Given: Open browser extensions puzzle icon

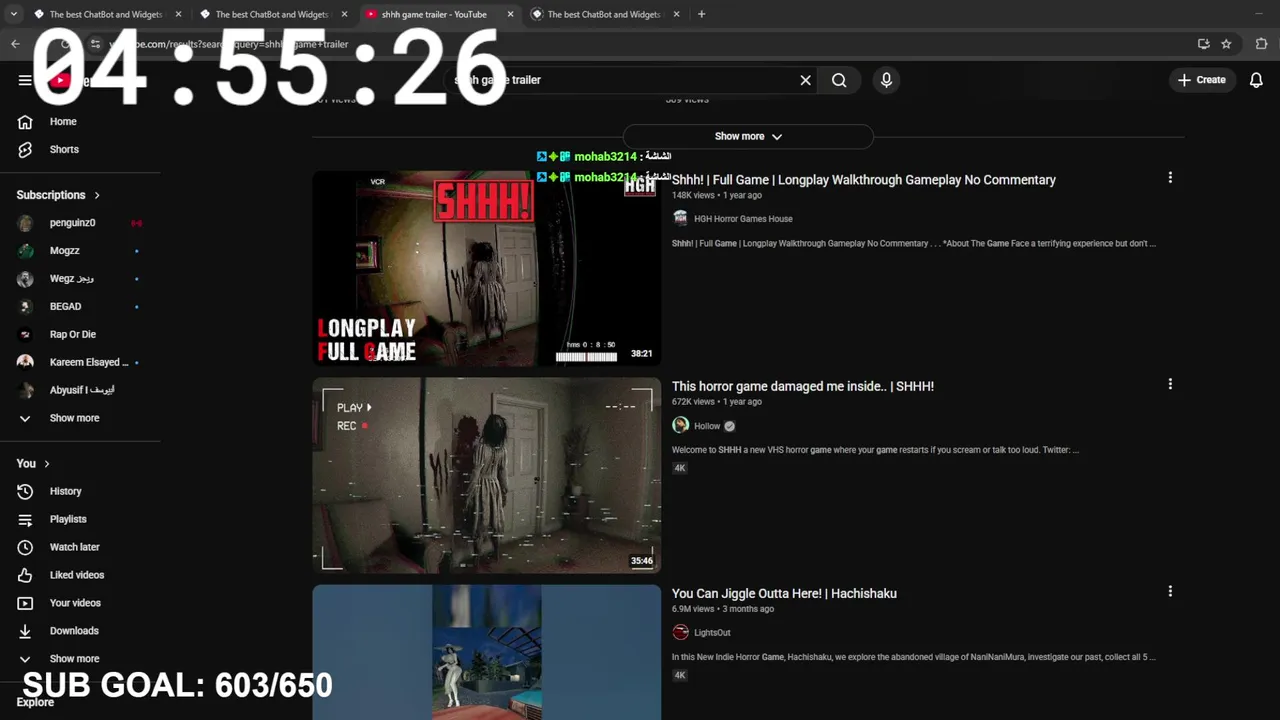Looking at the screenshot, I should [x=1260, y=44].
